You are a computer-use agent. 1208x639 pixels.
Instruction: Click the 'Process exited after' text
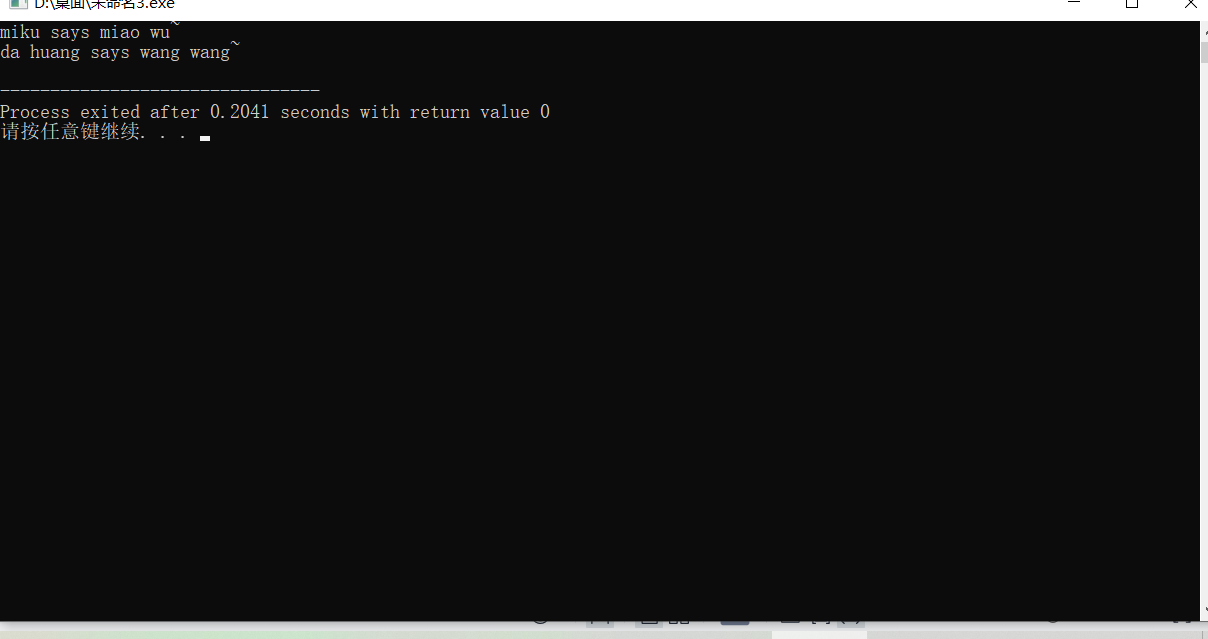coord(102,112)
